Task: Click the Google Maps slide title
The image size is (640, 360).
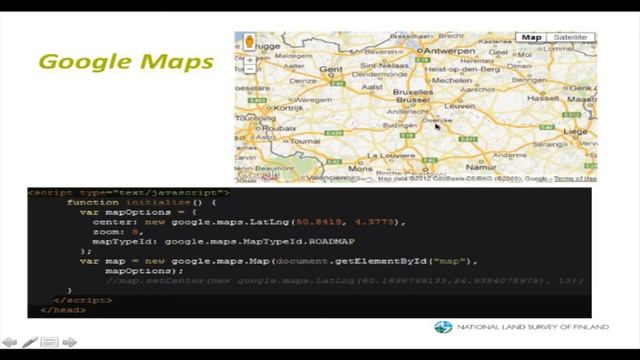Action: pyautogui.click(x=126, y=62)
